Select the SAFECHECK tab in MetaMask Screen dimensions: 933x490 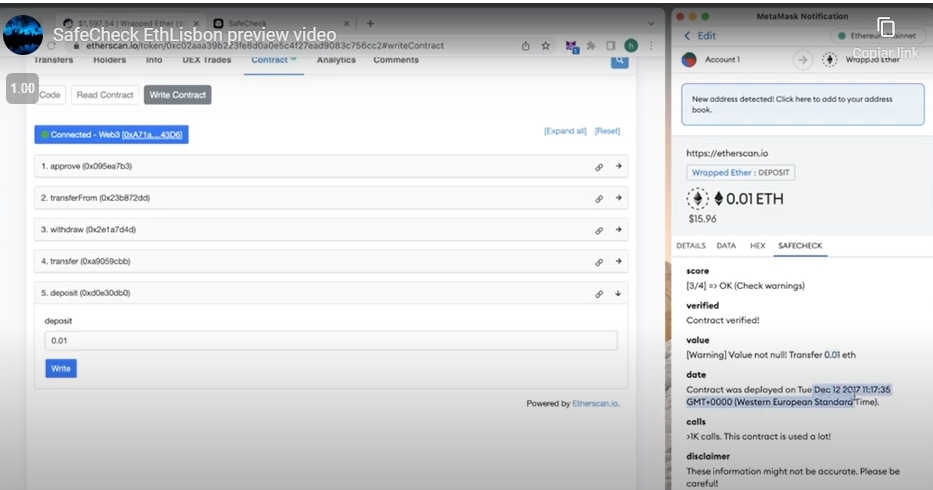[800, 246]
